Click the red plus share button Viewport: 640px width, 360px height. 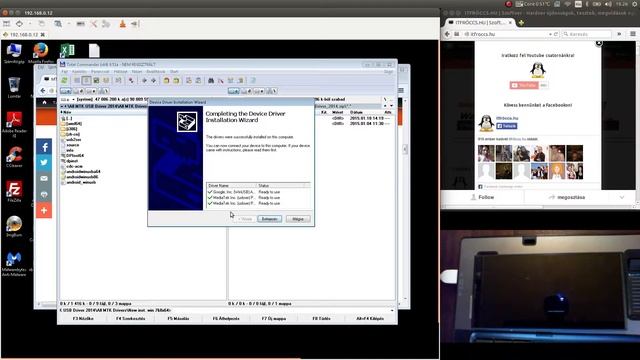(x=44, y=210)
